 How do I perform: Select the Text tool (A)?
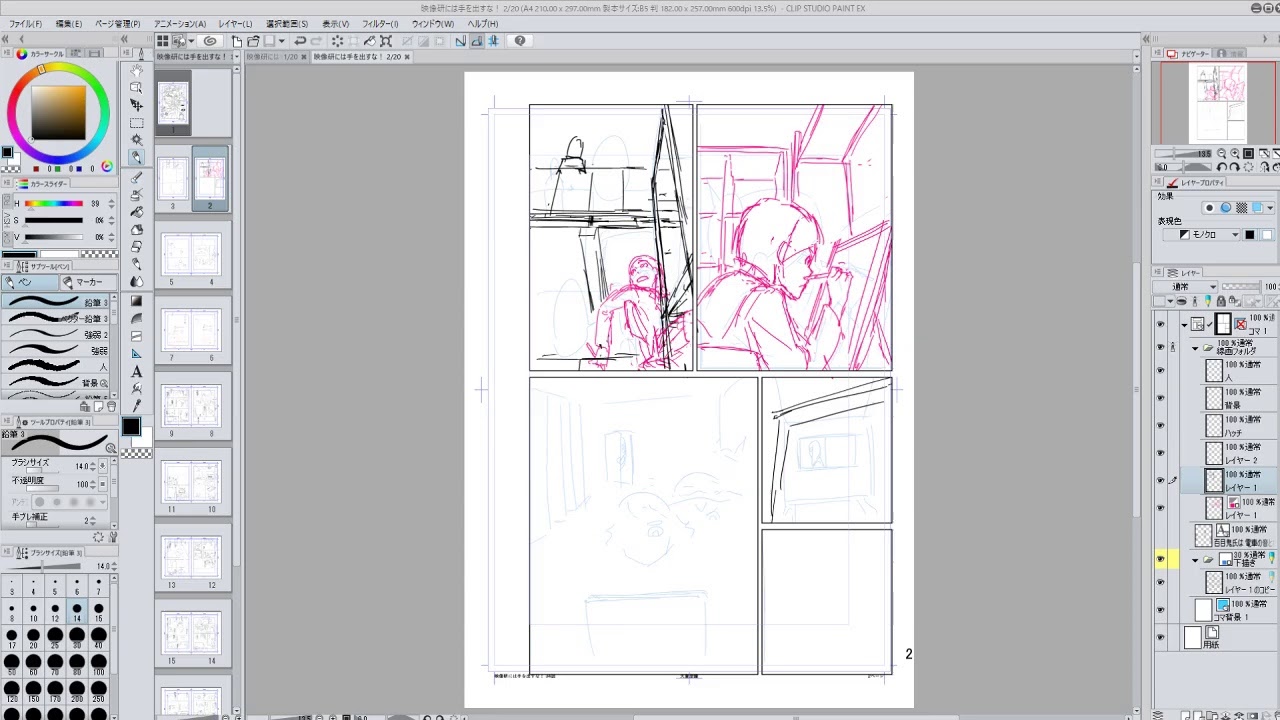point(136,371)
